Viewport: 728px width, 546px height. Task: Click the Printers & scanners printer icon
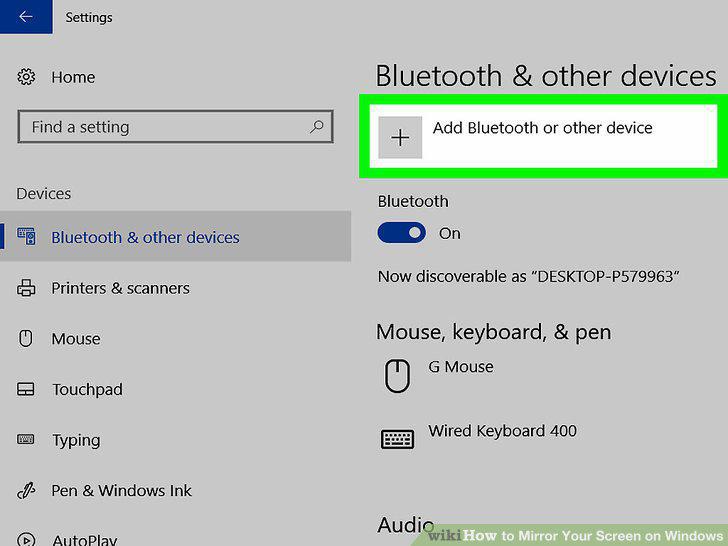coord(26,288)
